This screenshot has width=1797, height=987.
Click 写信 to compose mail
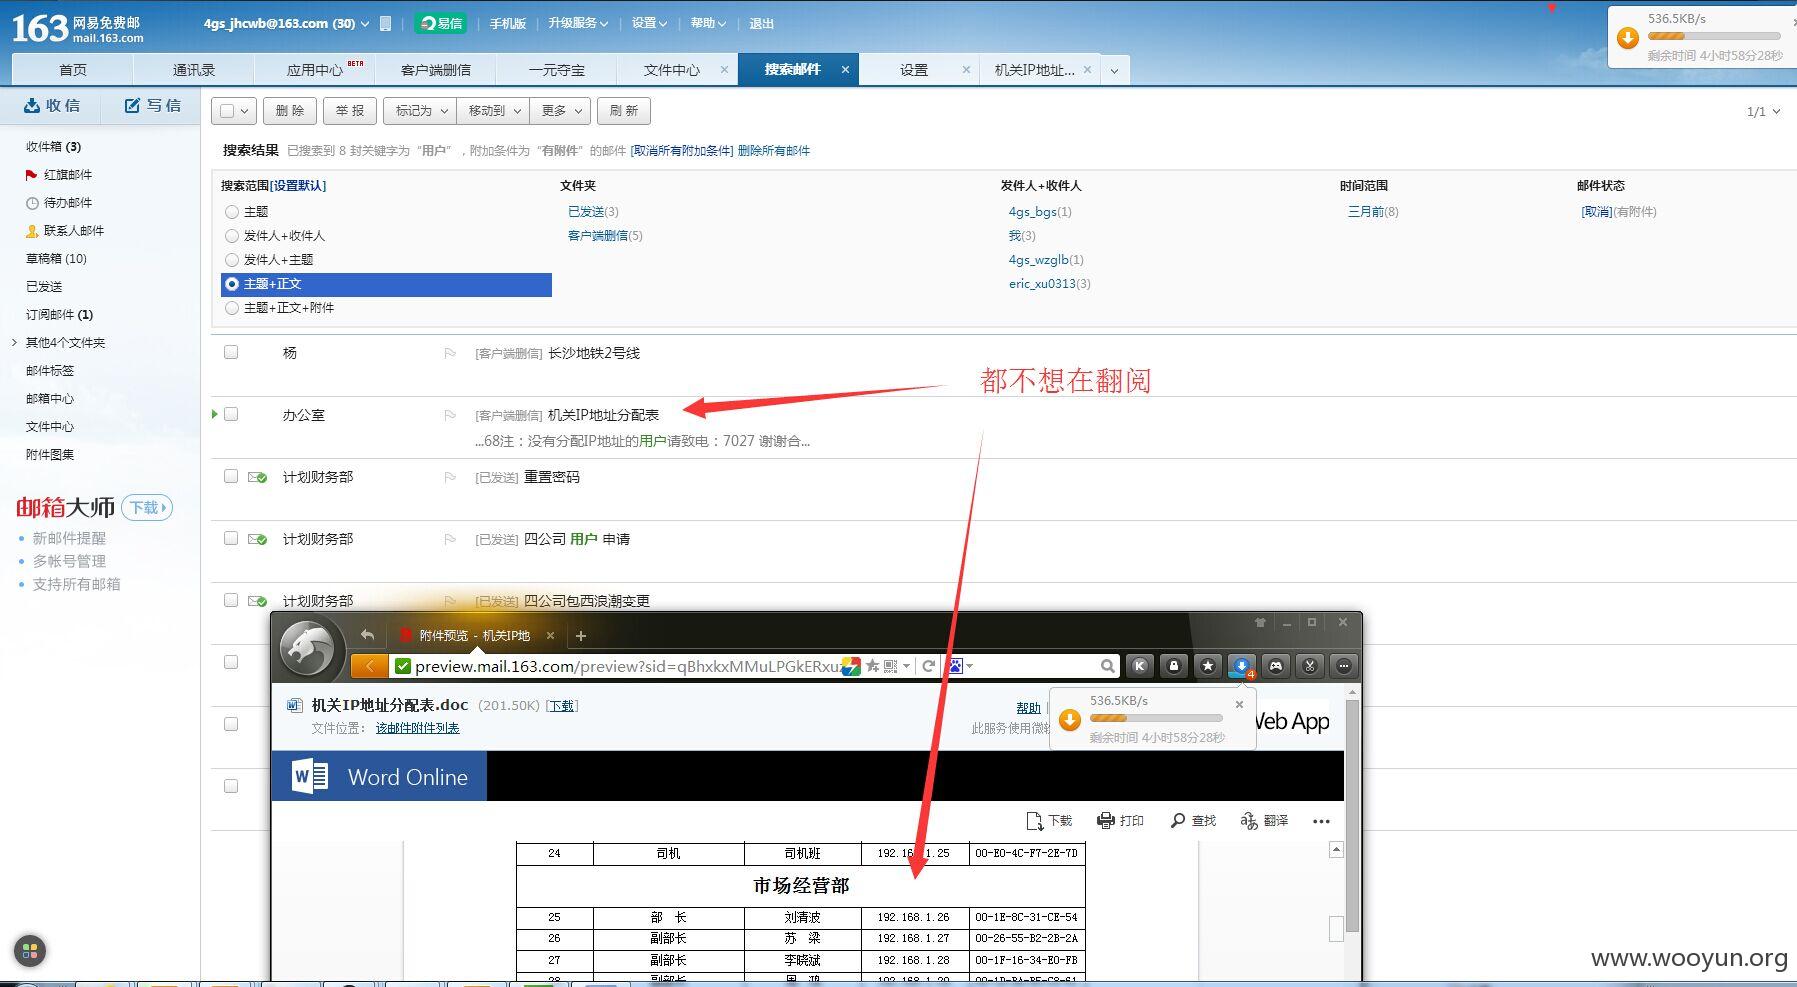153,106
